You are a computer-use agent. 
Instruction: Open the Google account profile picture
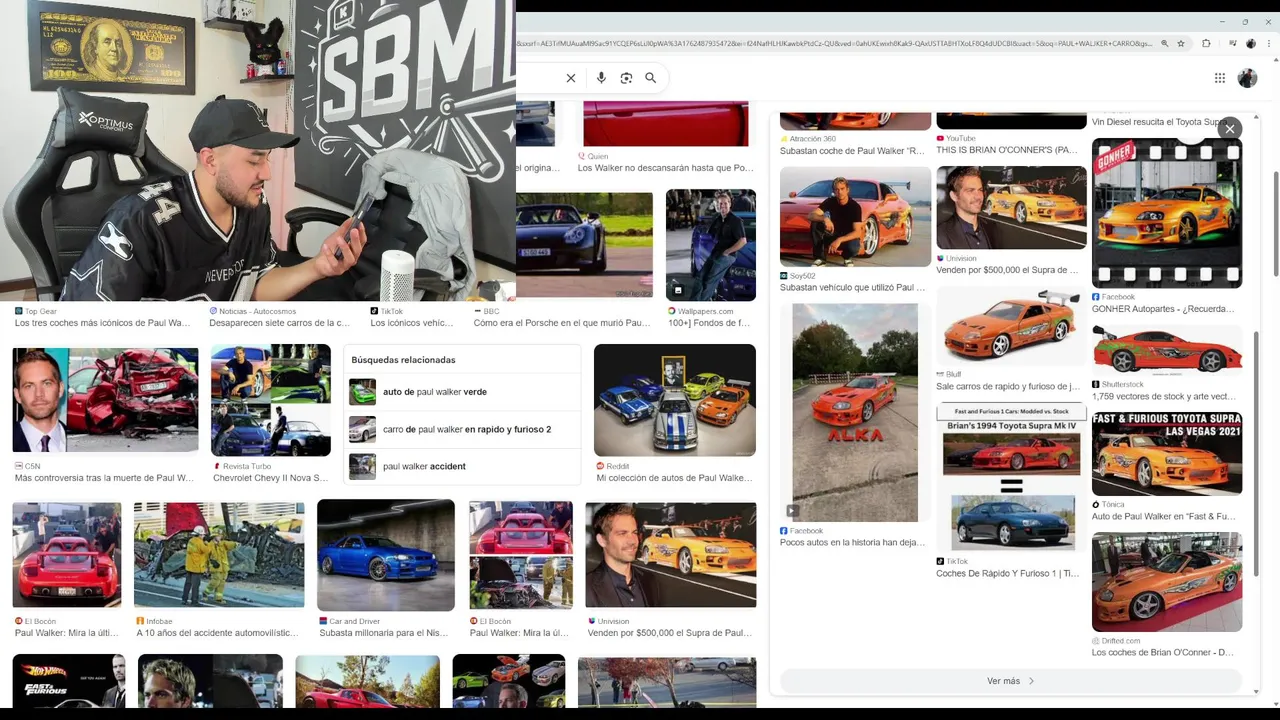click(x=1247, y=78)
